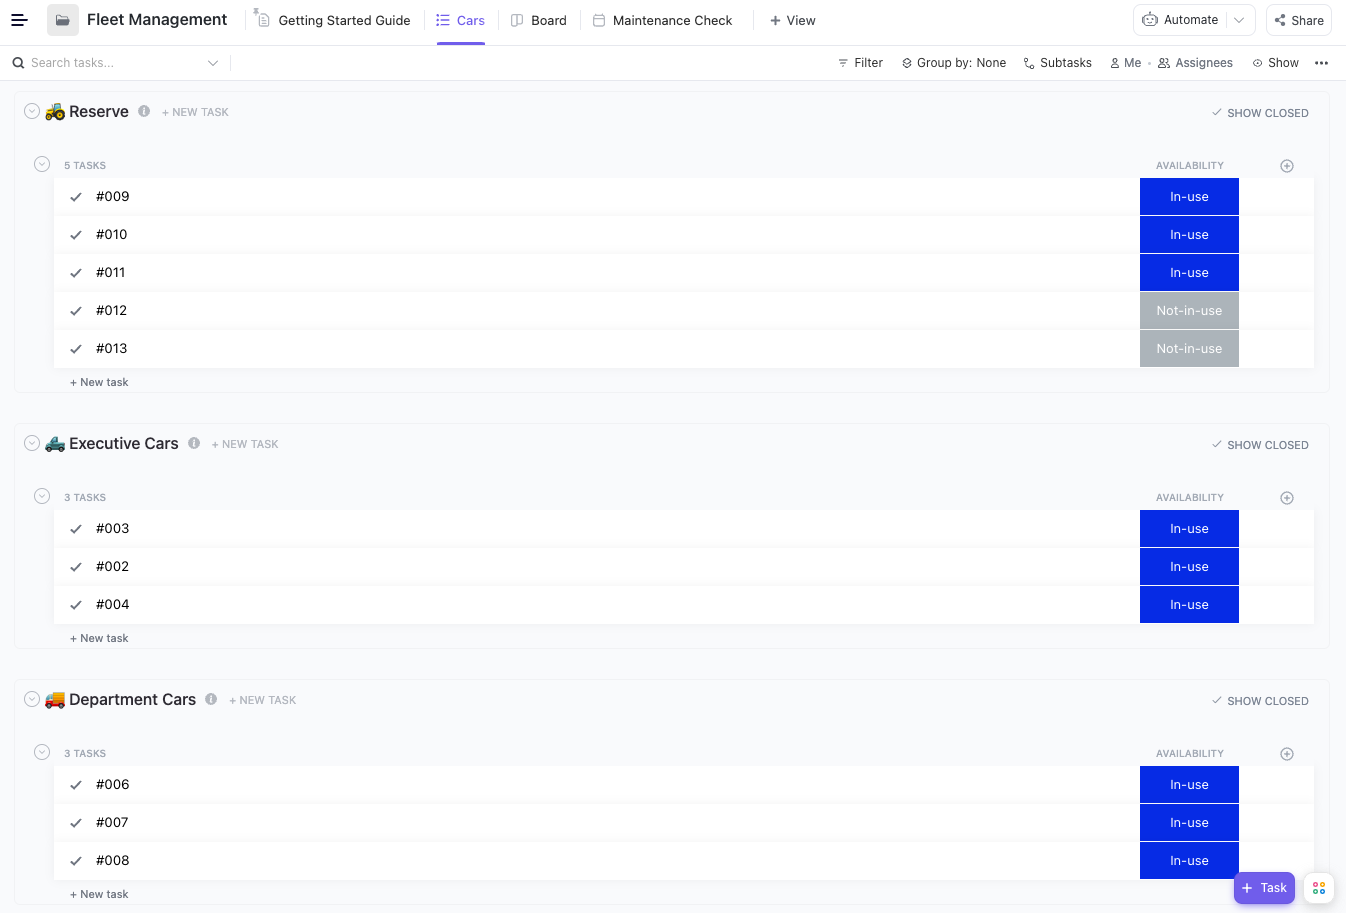Click the Share button

[1299, 20]
